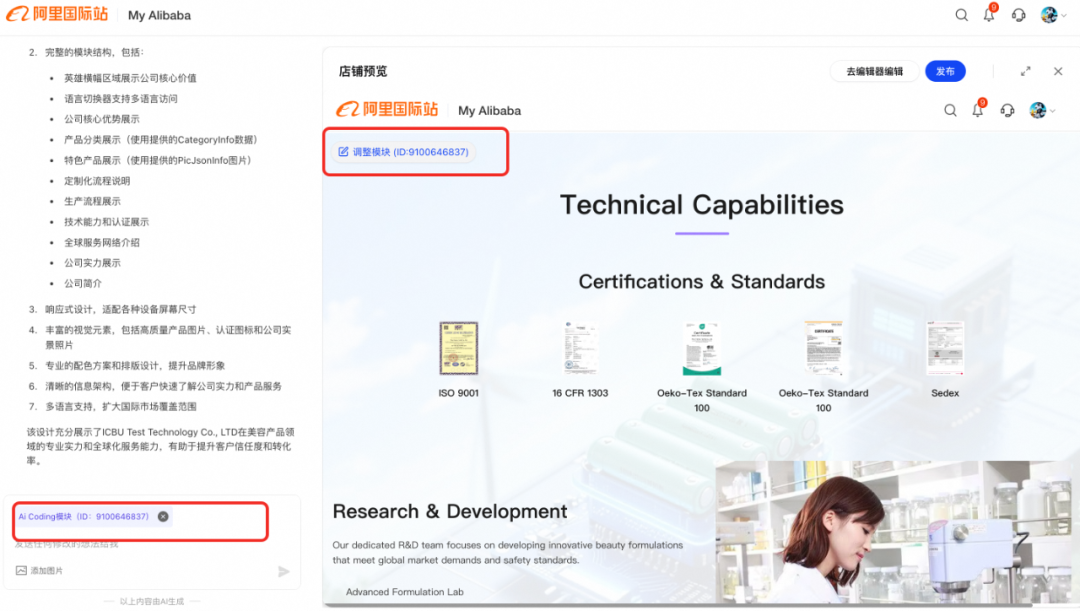Click 语言切换器支持多语言访问 list item
This screenshot has width=1080, height=611.
(121, 99)
